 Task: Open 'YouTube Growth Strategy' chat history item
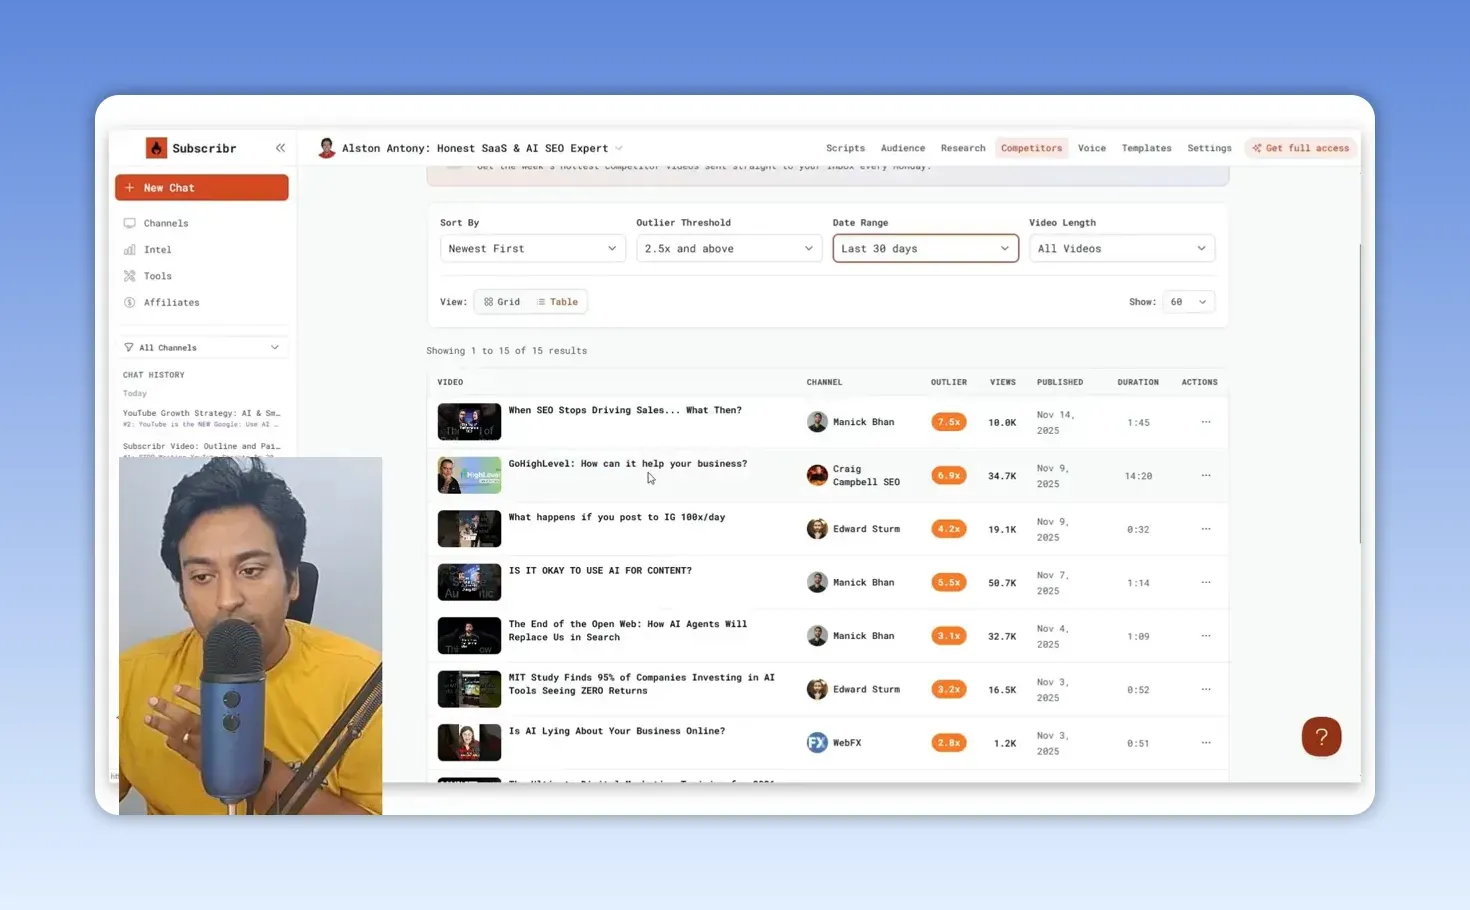[202, 418]
